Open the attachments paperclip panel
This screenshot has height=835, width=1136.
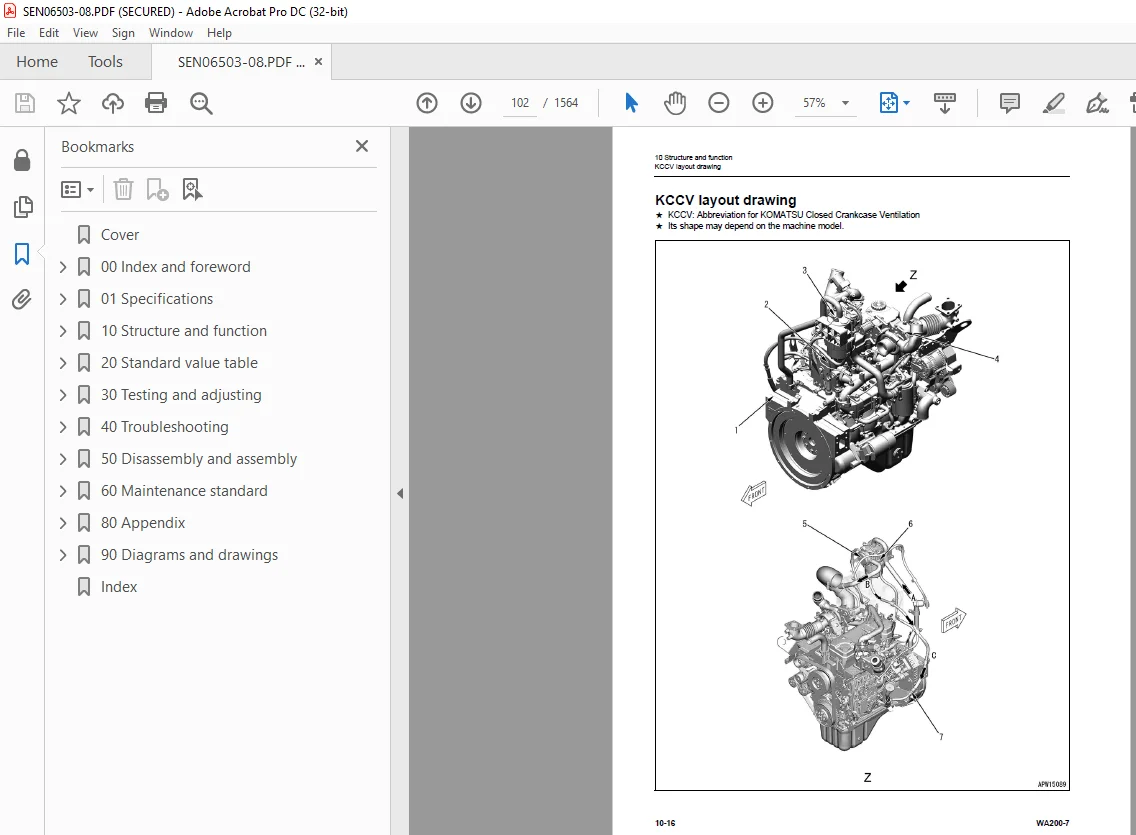[22, 299]
